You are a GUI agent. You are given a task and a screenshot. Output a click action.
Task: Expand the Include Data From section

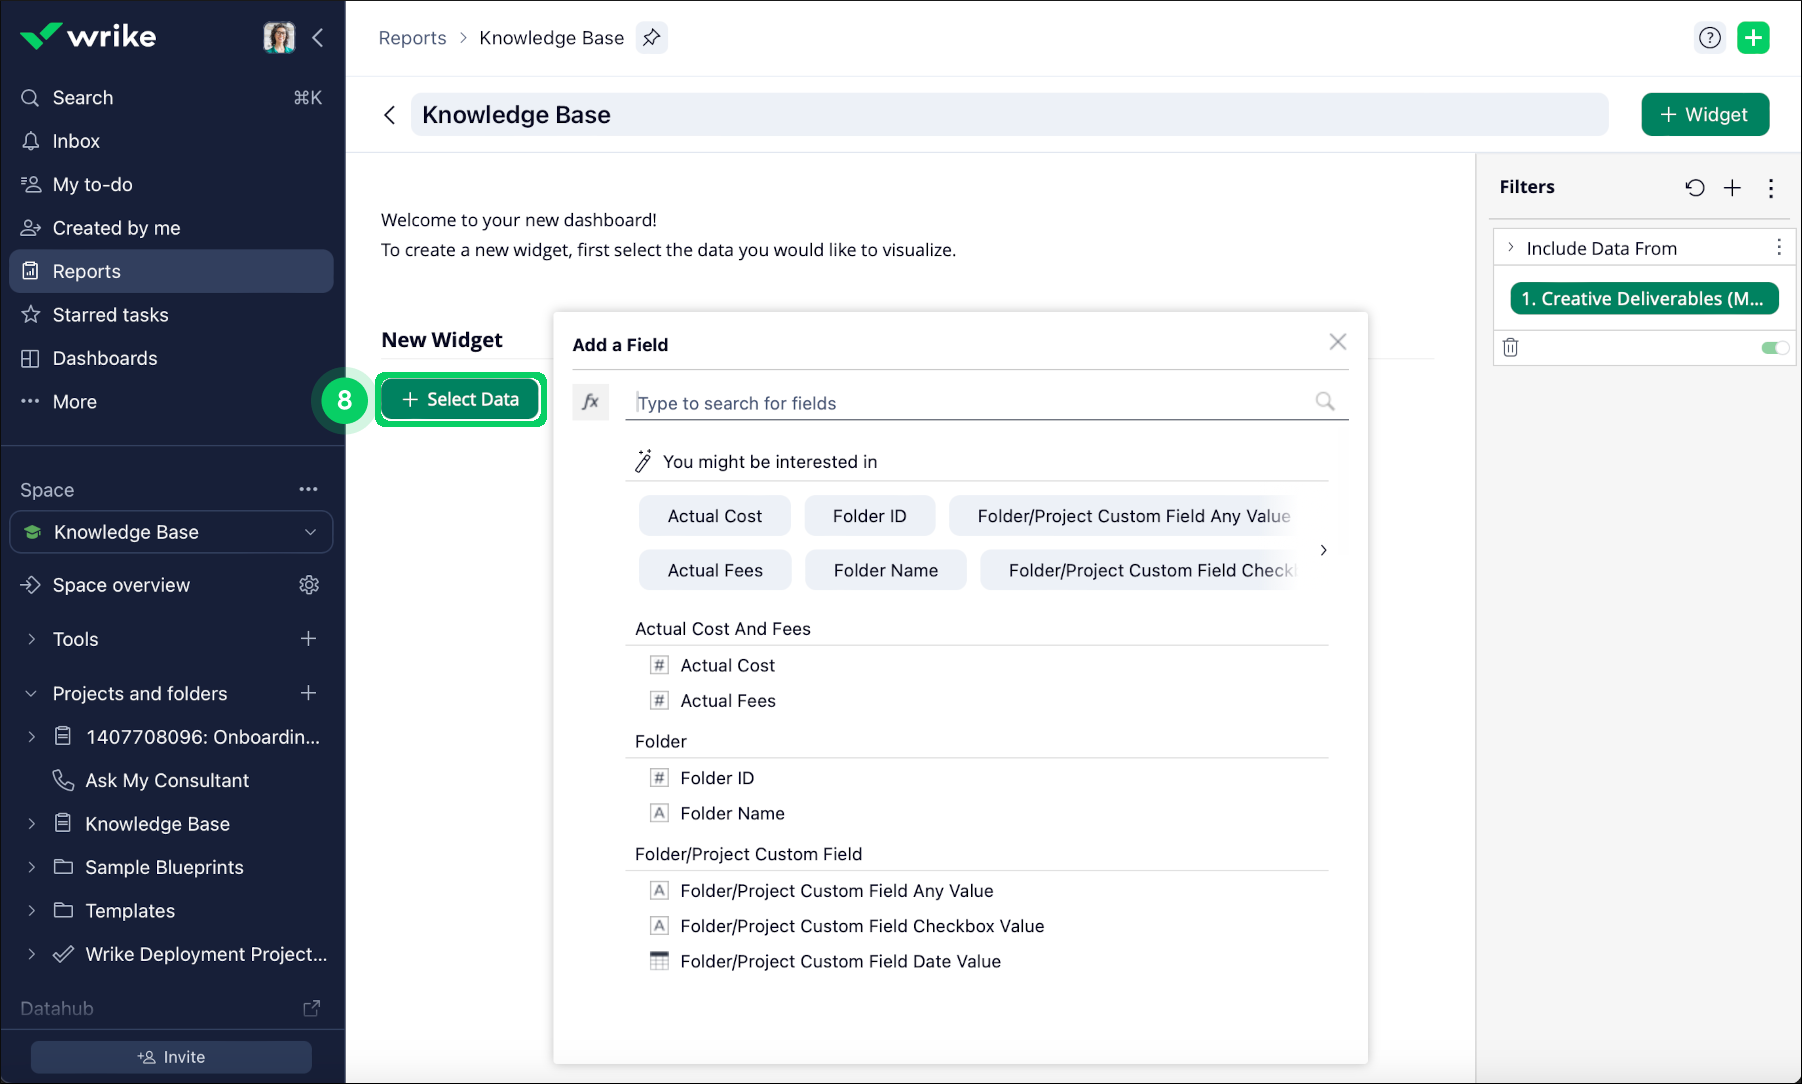click(x=1511, y=248)
